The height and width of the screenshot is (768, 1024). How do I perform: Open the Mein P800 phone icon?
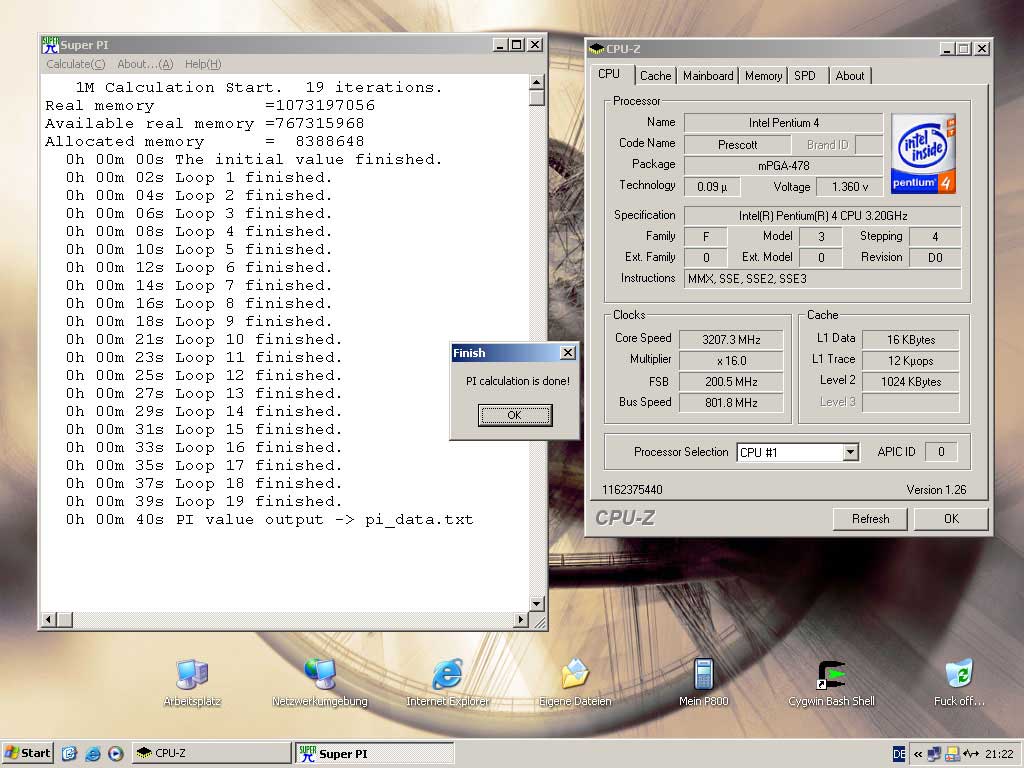[703, 675]
